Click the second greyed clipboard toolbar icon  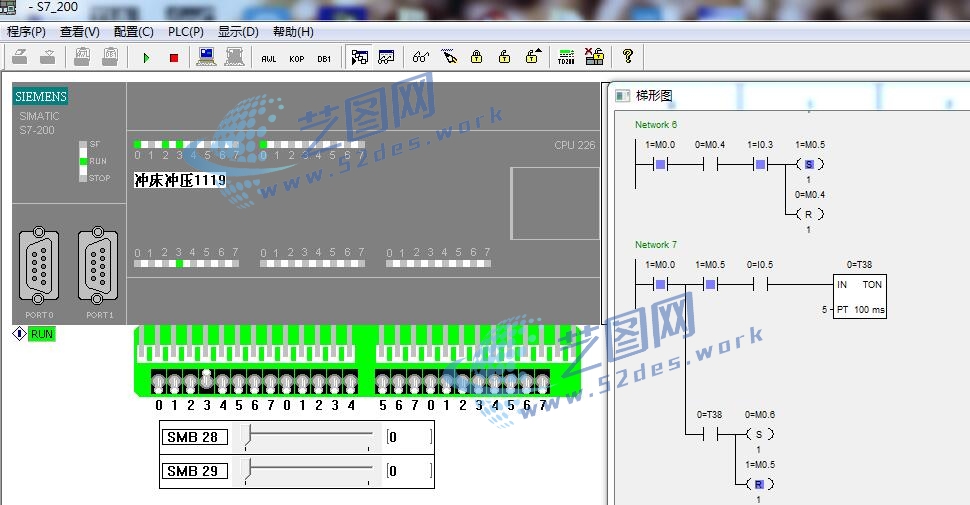(x=110, y=57)
